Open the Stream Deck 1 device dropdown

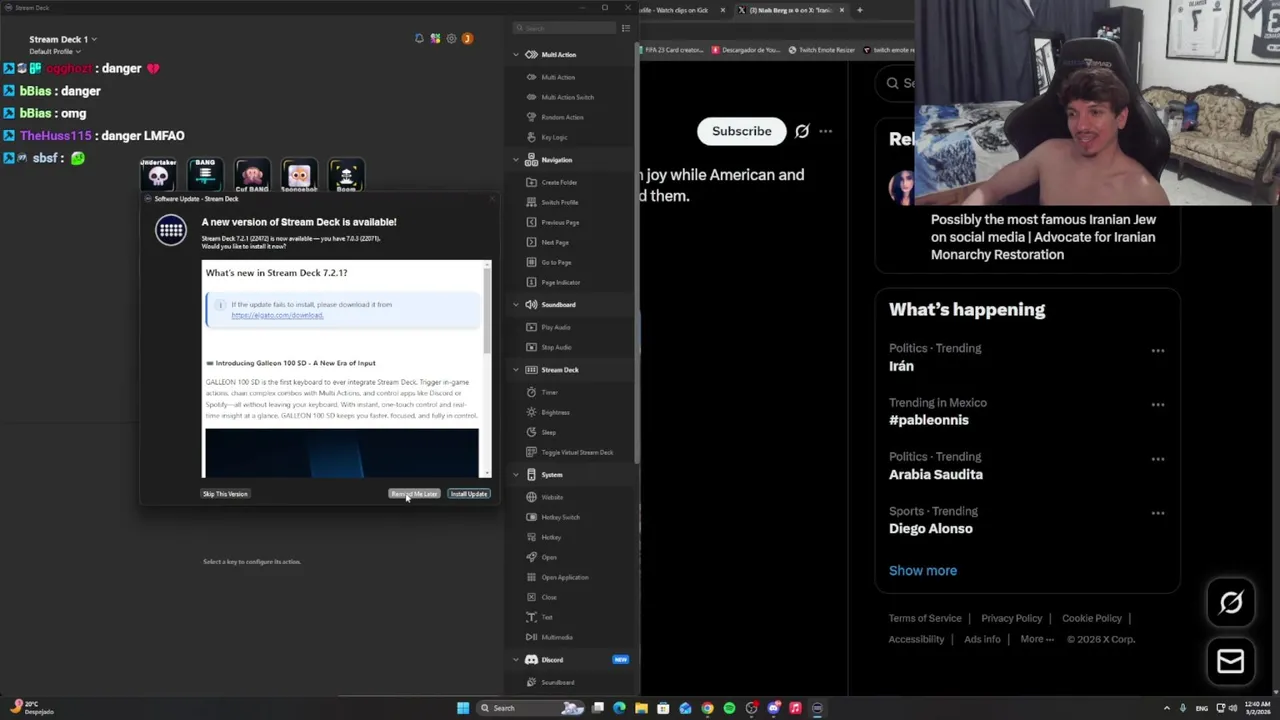point(62,39)
